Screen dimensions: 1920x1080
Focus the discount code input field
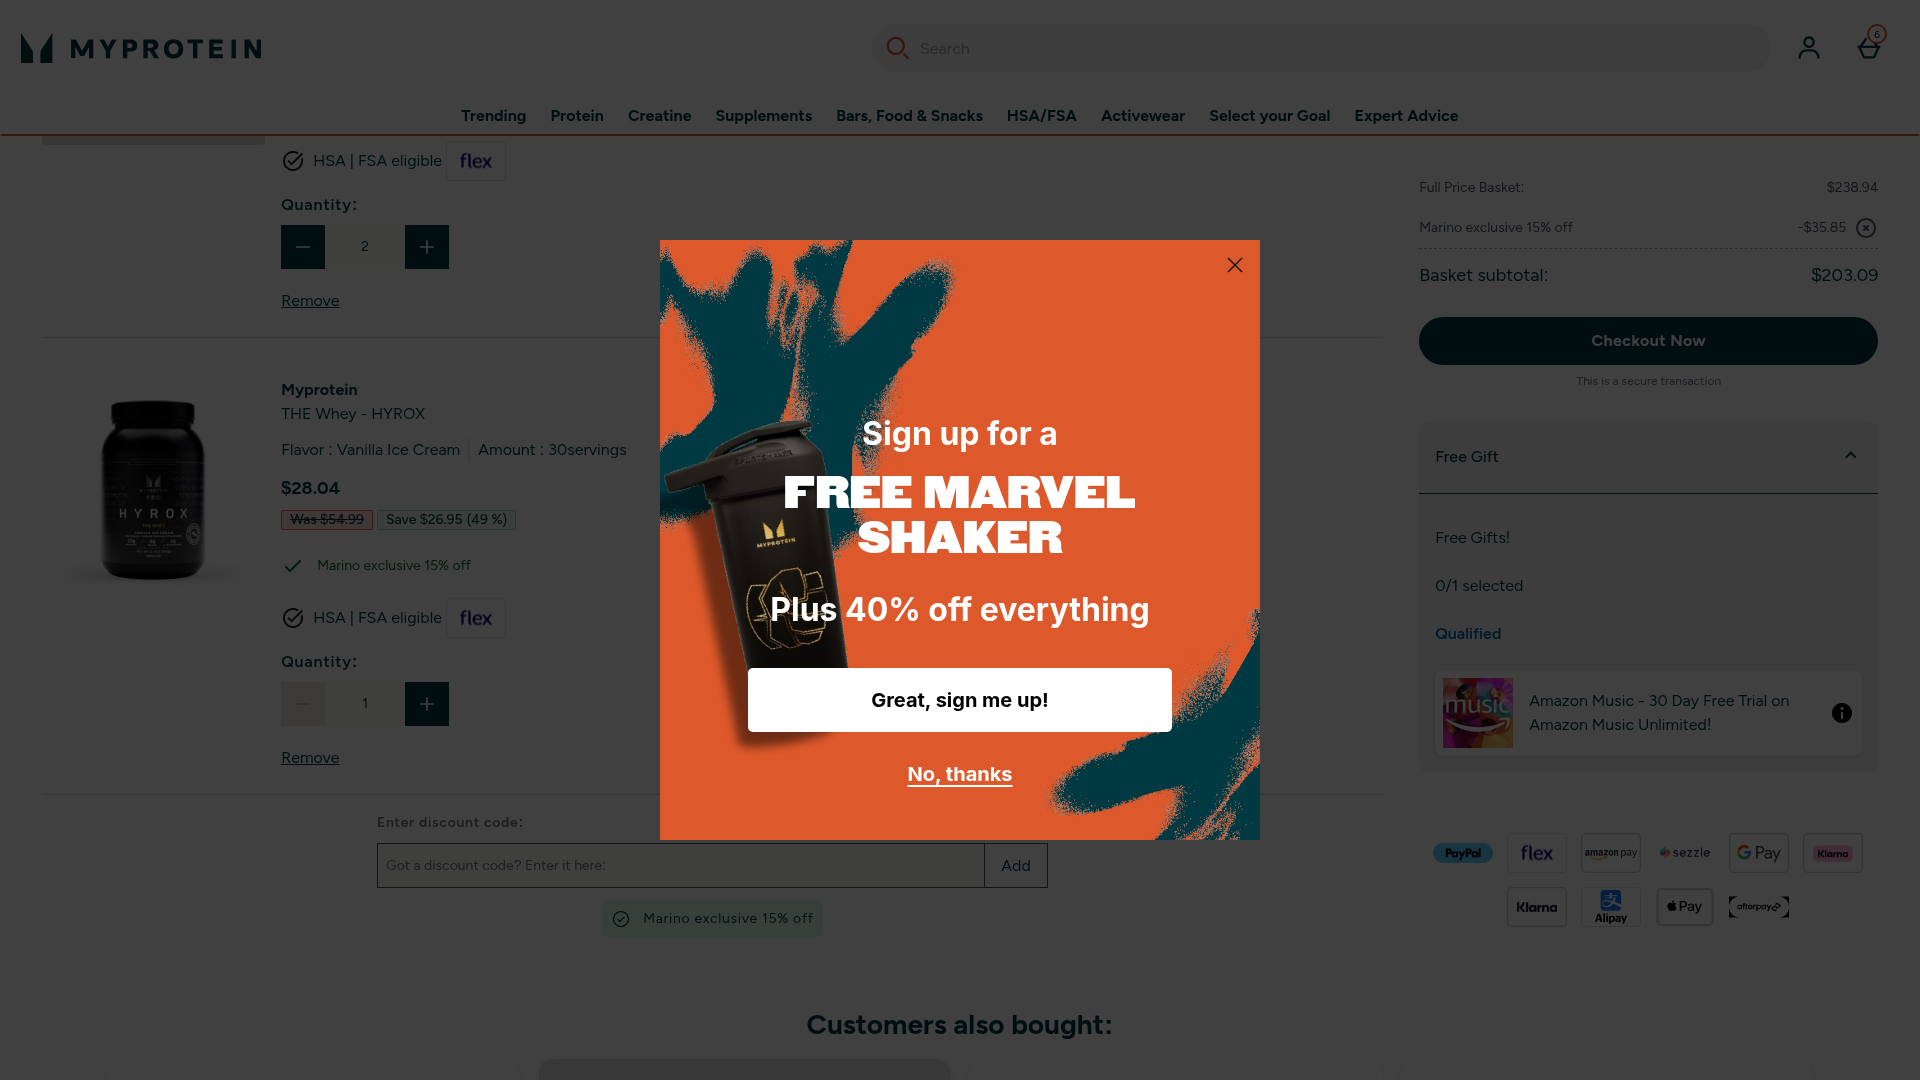click(681, 866)
